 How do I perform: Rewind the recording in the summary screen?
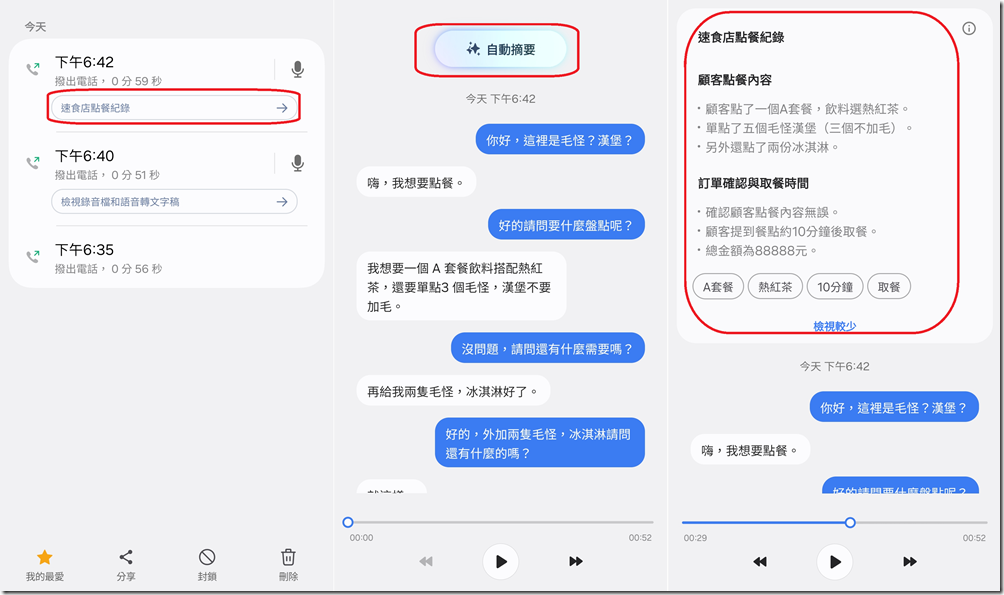pyautogui.click(x=760, y=562)
